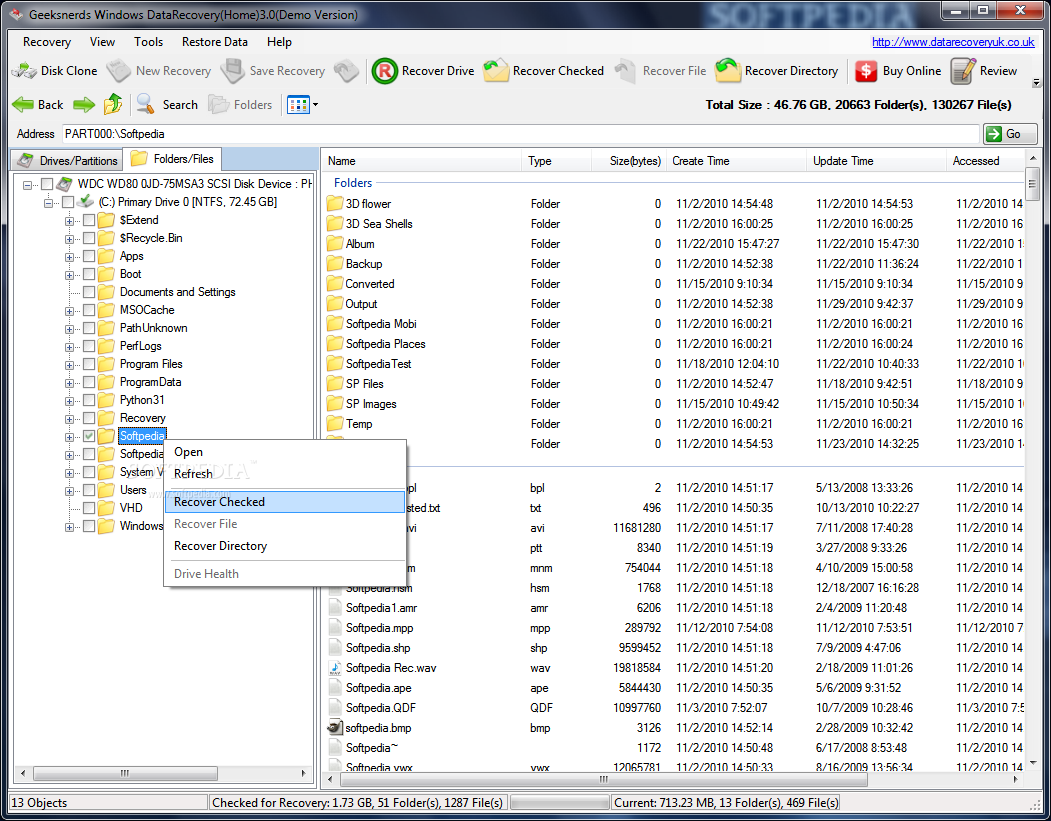Check the (C:) Primary Drive checkbox
This screenshot has height=821, width=1051.
click(68, 202)
